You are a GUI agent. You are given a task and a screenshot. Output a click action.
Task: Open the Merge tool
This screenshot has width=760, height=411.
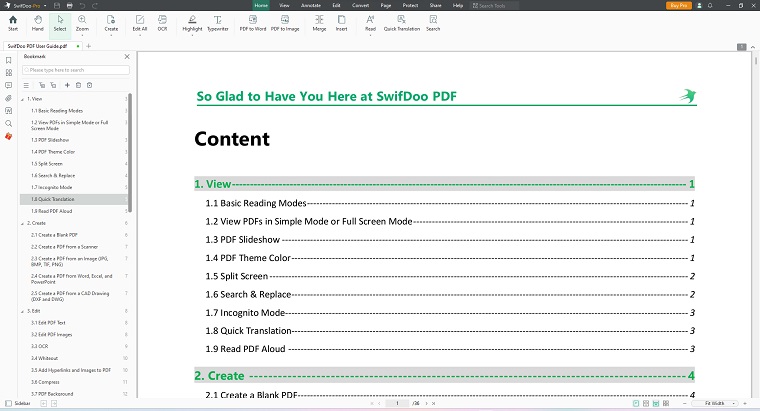pos(319,23)
